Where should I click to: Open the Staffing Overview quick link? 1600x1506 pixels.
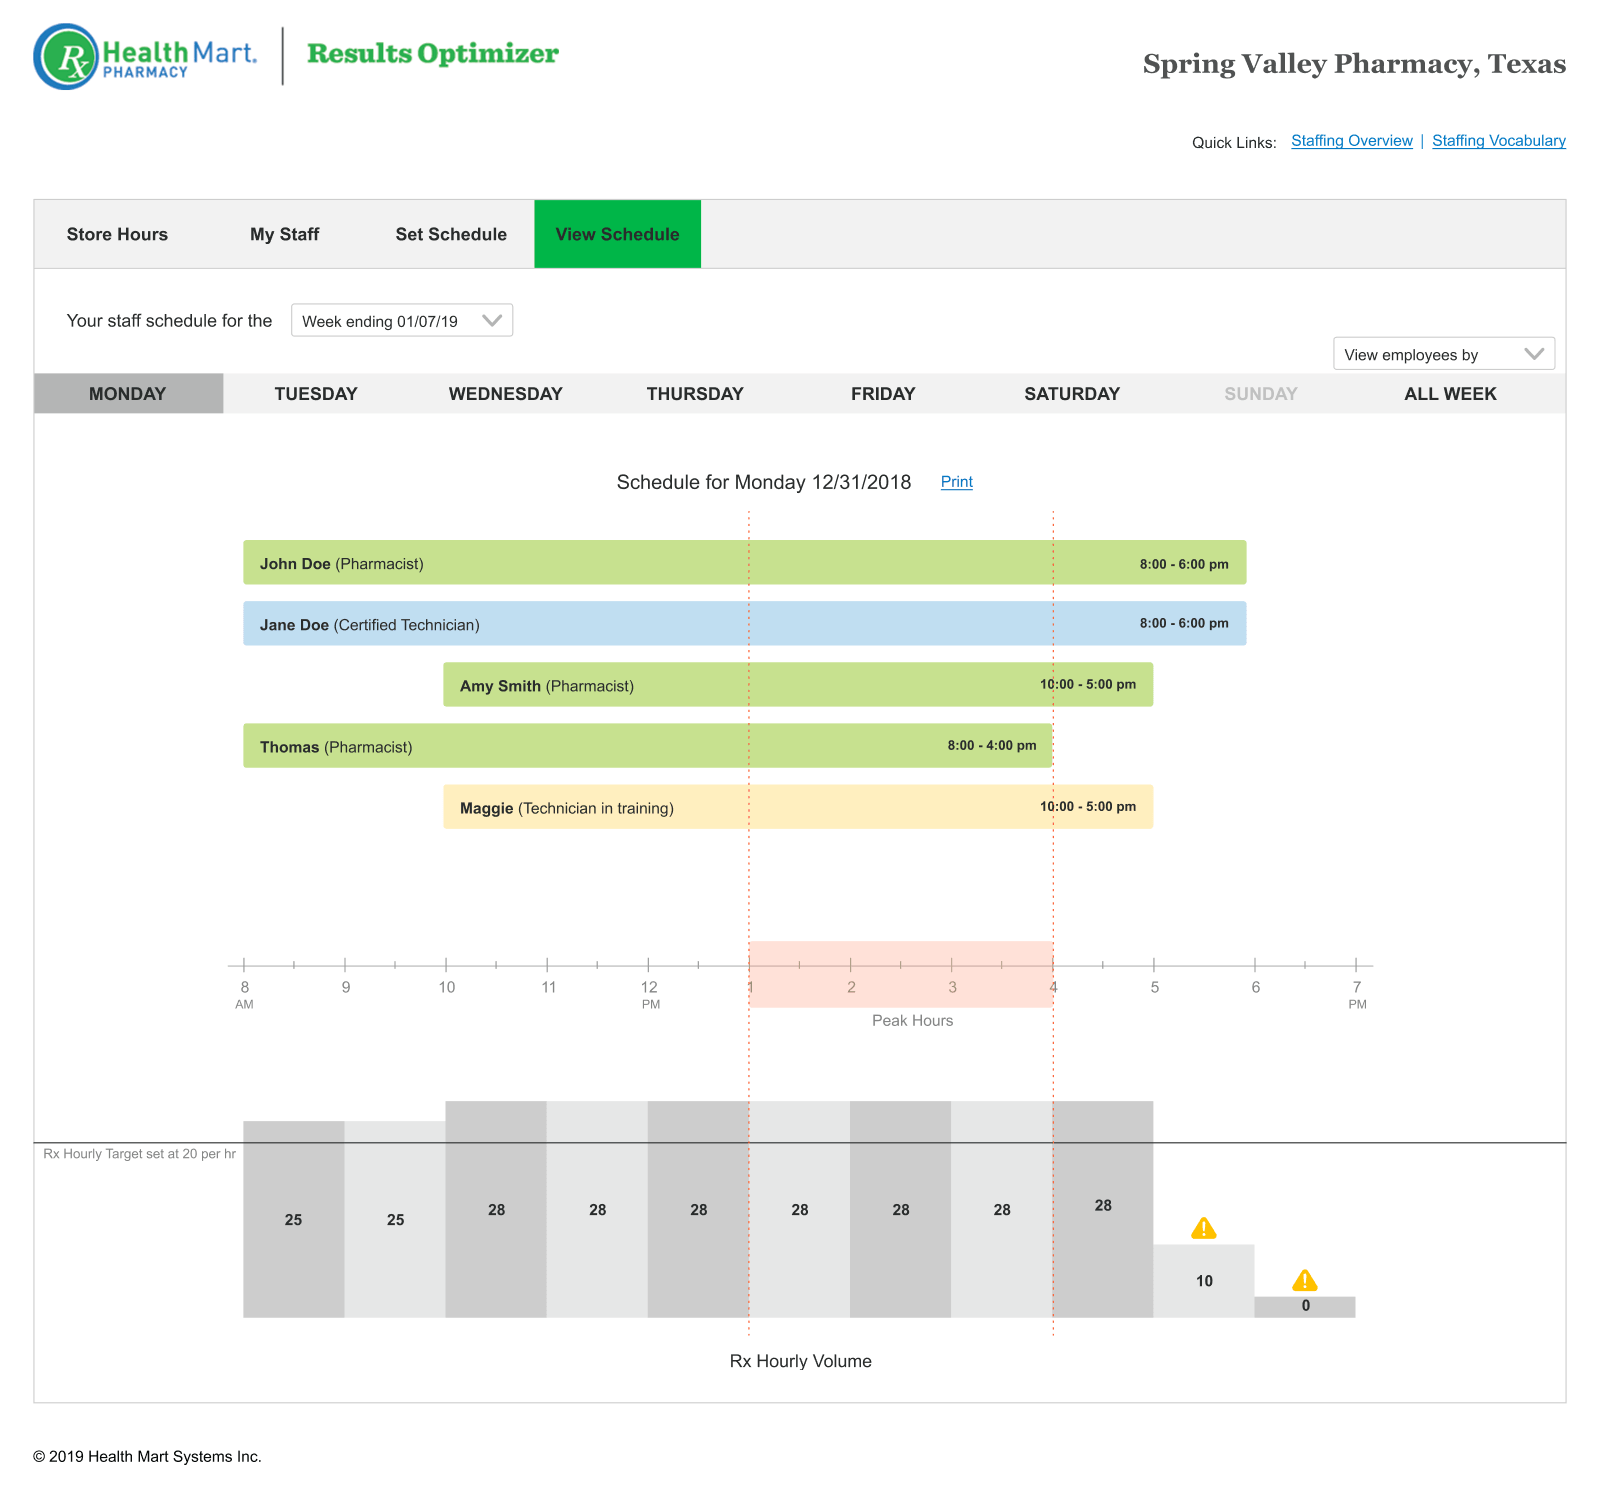click(1352, 141)
